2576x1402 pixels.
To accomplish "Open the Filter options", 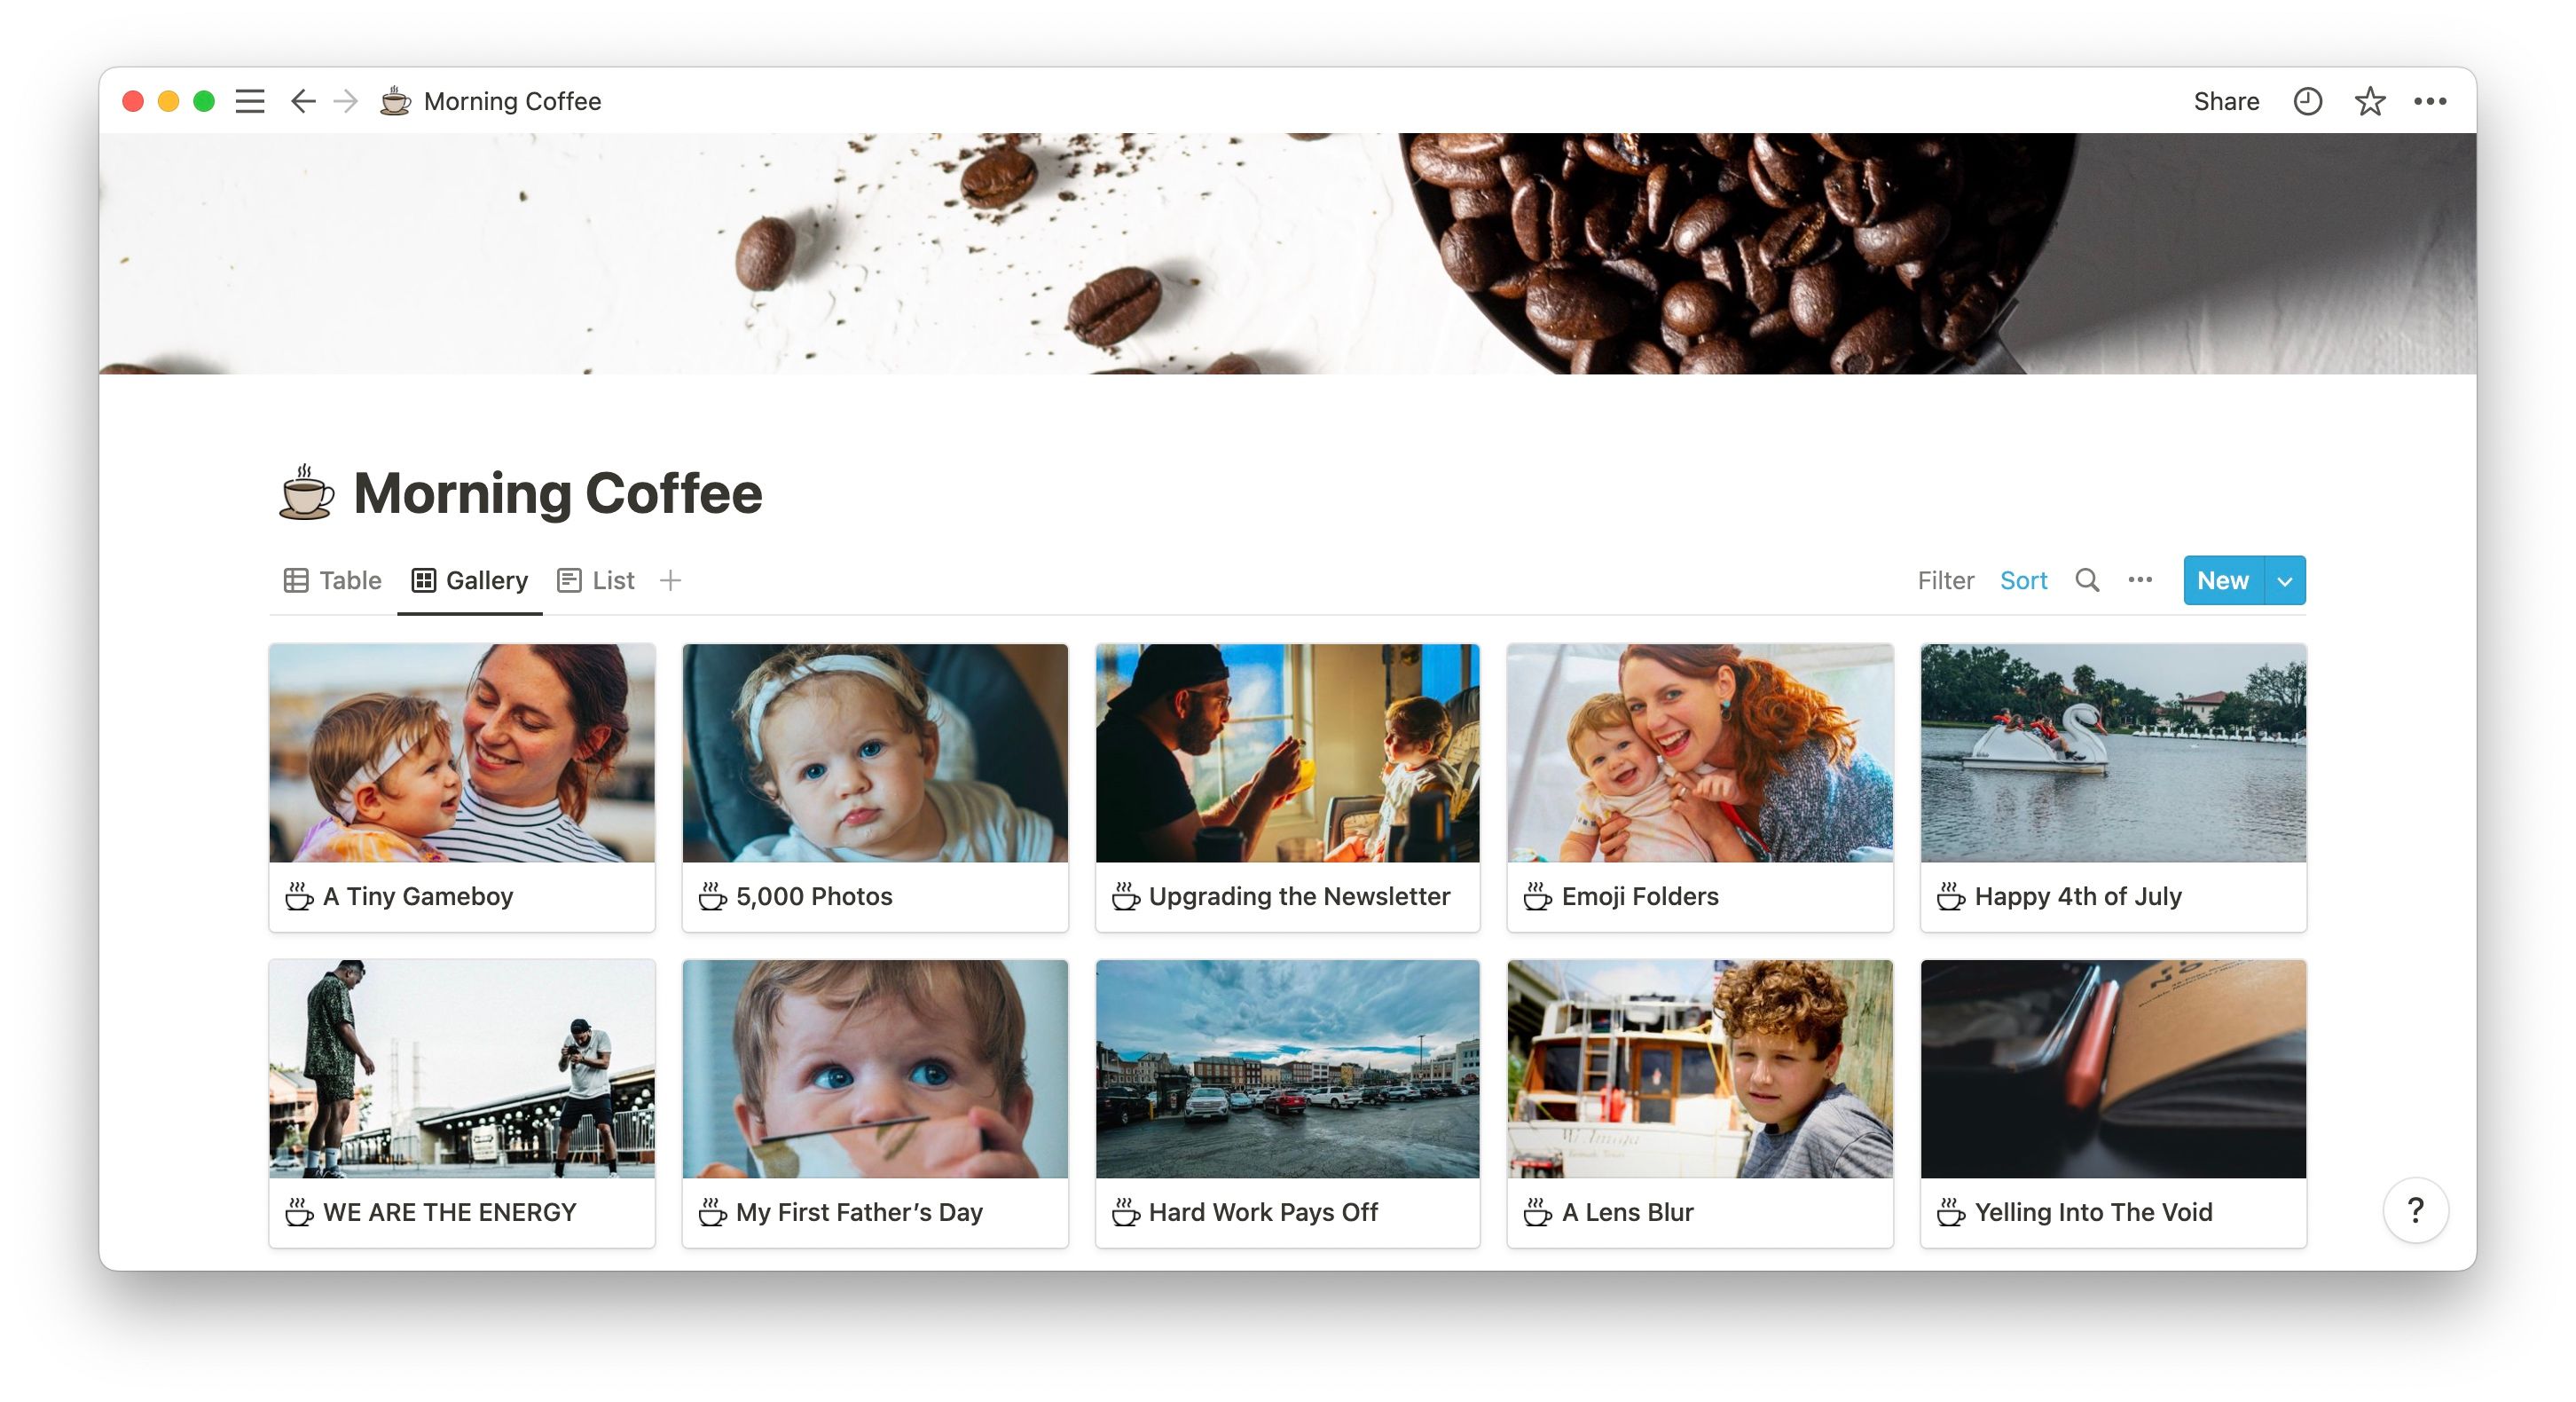I will coord(1945,580).
